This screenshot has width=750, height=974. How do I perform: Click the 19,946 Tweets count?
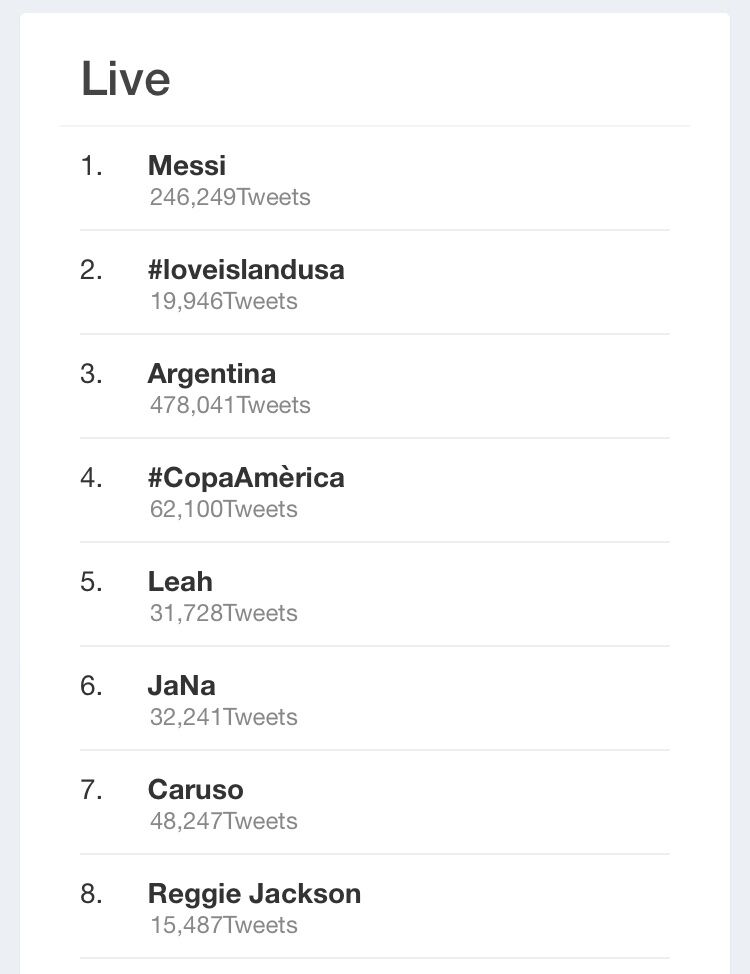click(224, 302)
